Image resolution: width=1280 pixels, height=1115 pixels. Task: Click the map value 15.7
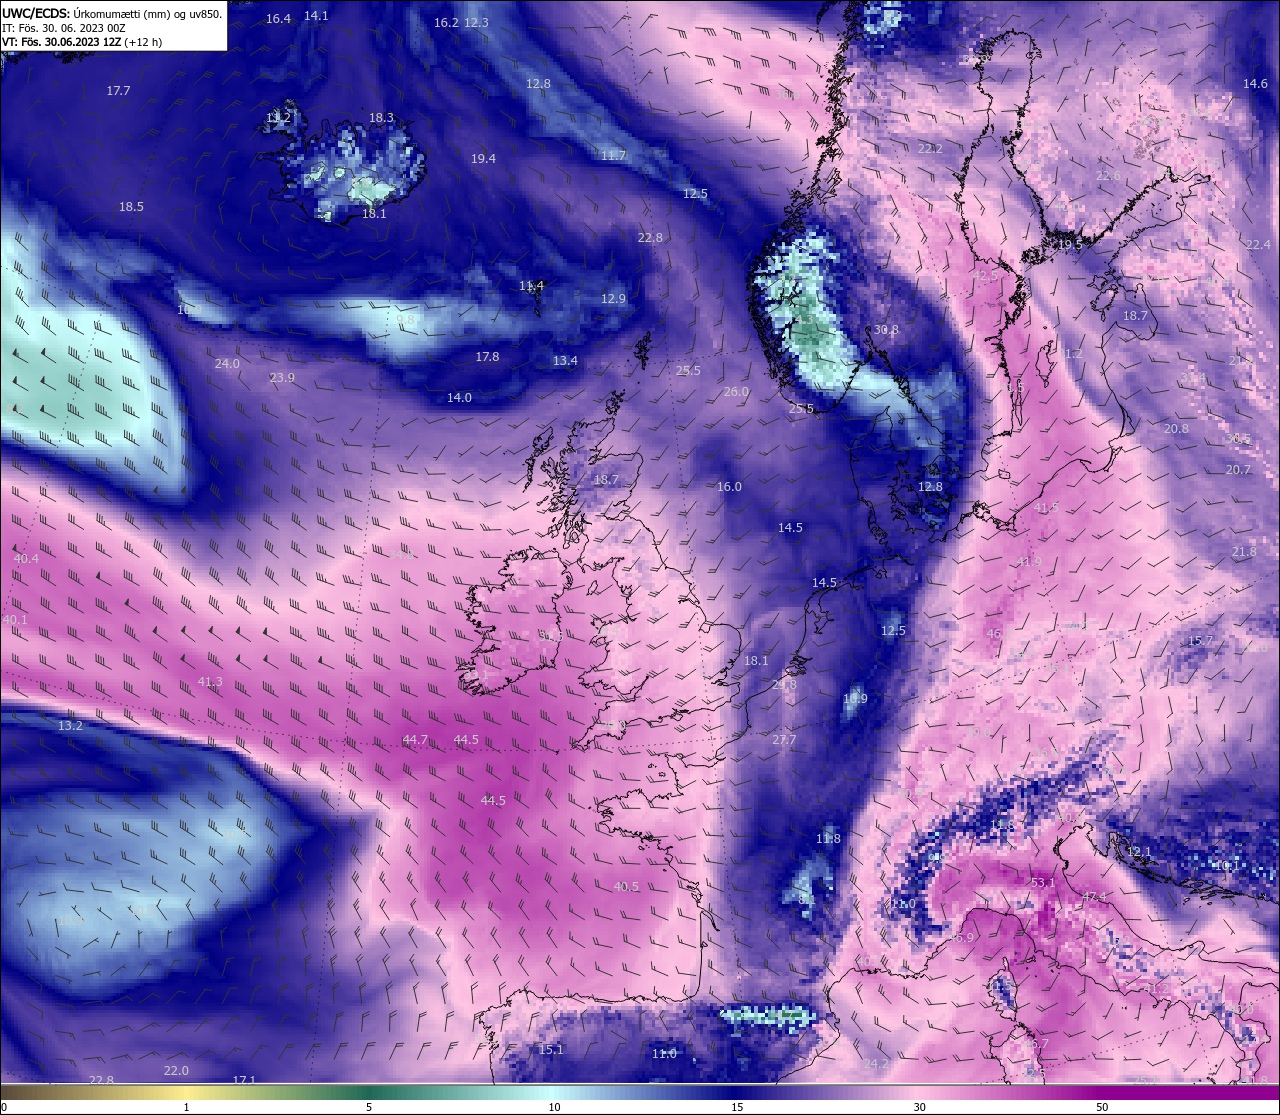point(1200,640)
